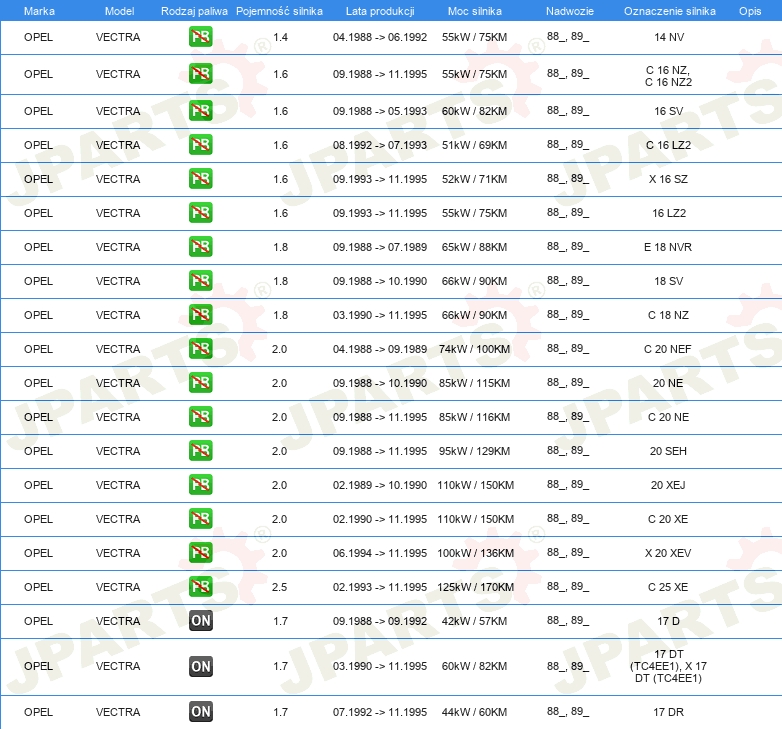Screen dimensions: 782x729
Task: Click body code 88_, 89_ in the 17 D row
Action: 568,620
